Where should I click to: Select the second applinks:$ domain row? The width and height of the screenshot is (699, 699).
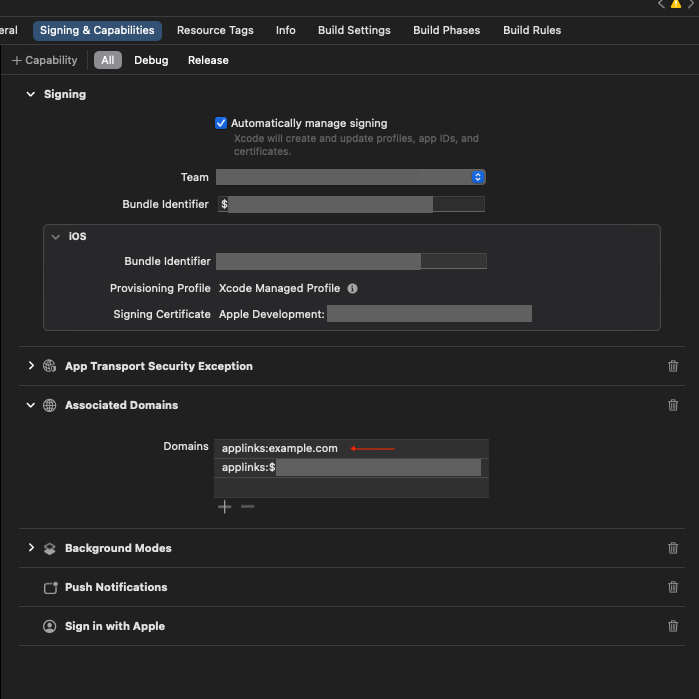pyautogui.click(x=351, y=468)
